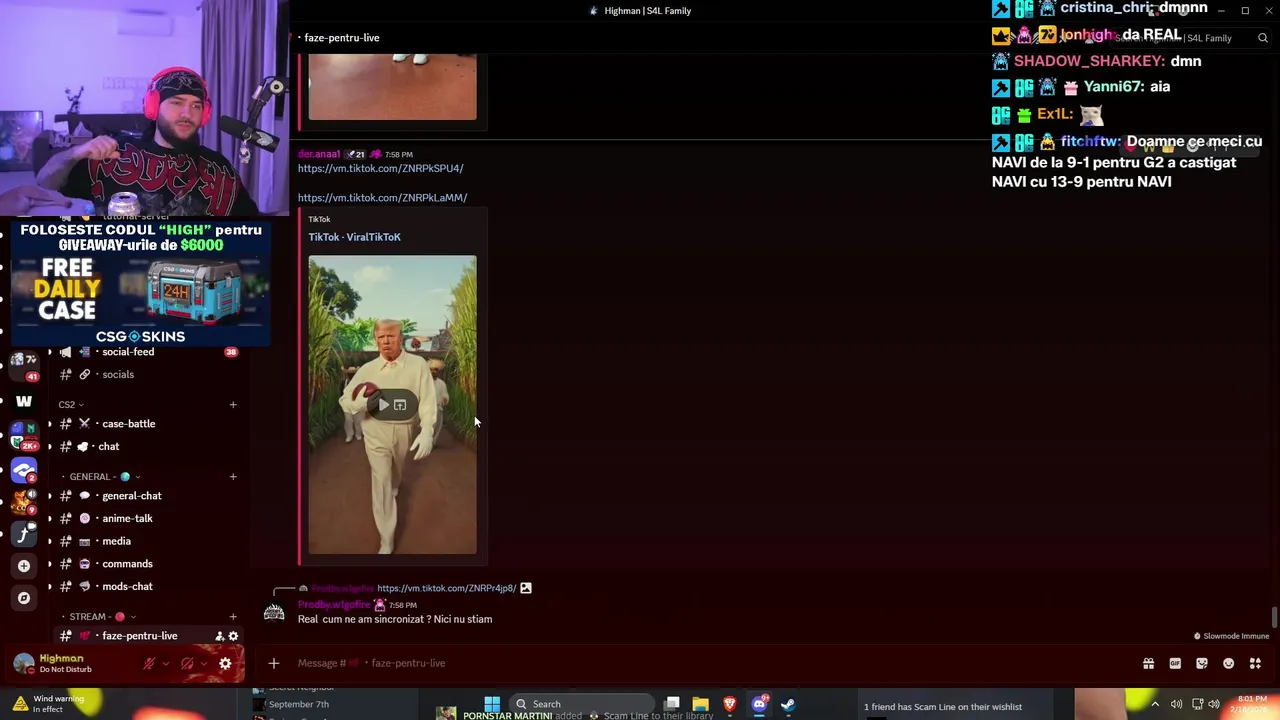Open the image thumbnail above der.anaa1's message
The width and height of the screenshot is (1280, 720).
tap(392, 87)
